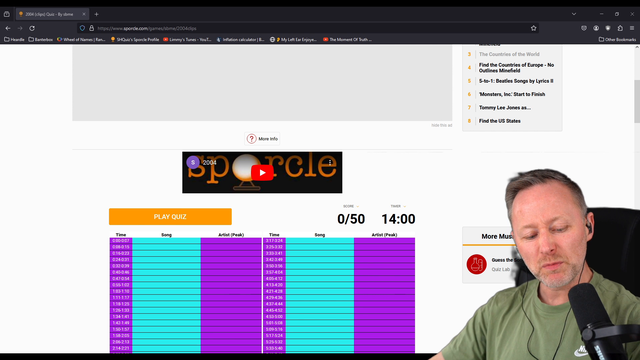
Task: Reload the Sporcle page
Action: [x=32, y=28]
